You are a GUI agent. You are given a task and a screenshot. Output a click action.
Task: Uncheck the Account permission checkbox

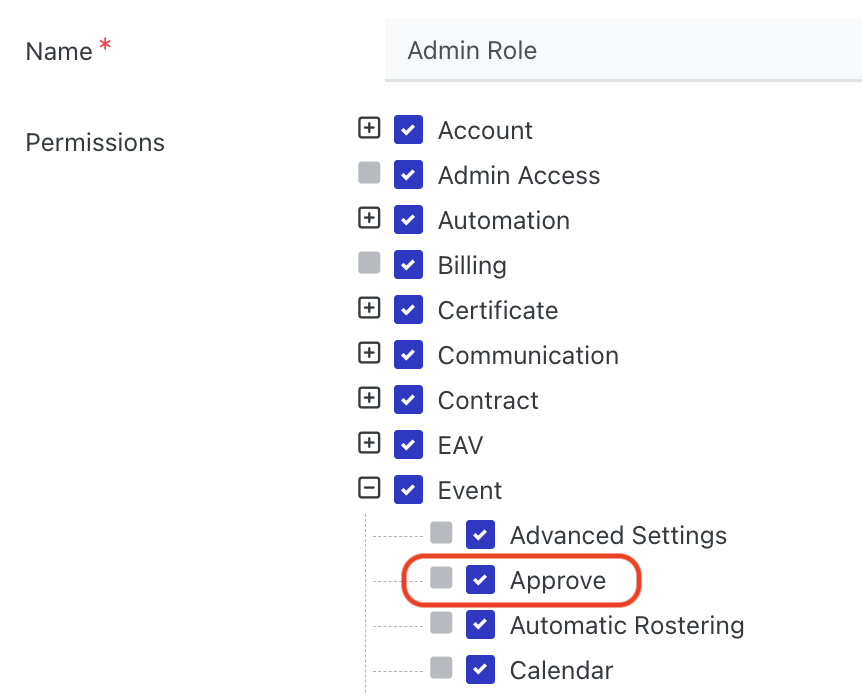408,129
